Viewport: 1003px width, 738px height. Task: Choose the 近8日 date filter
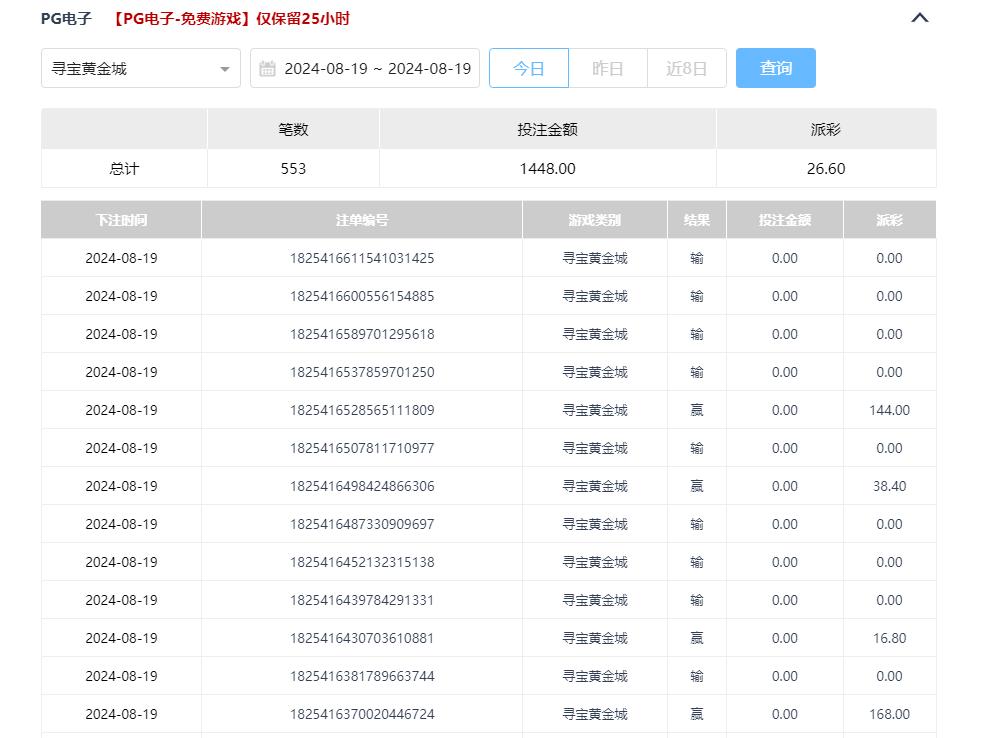686,69
